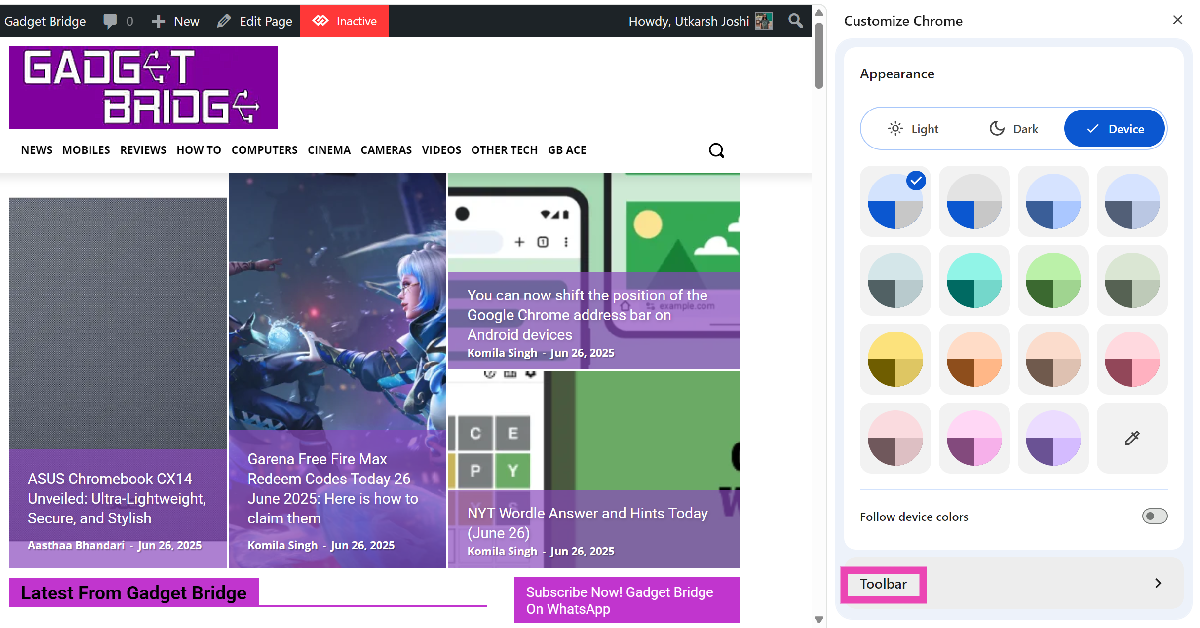Click Gadget Bridge site name in admin bar

(x=46, y=21)
